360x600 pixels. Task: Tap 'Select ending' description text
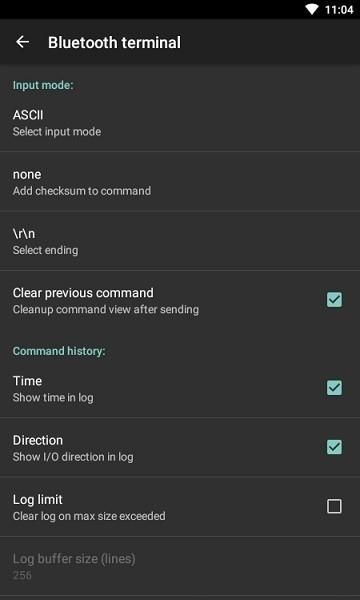[45, 250]
